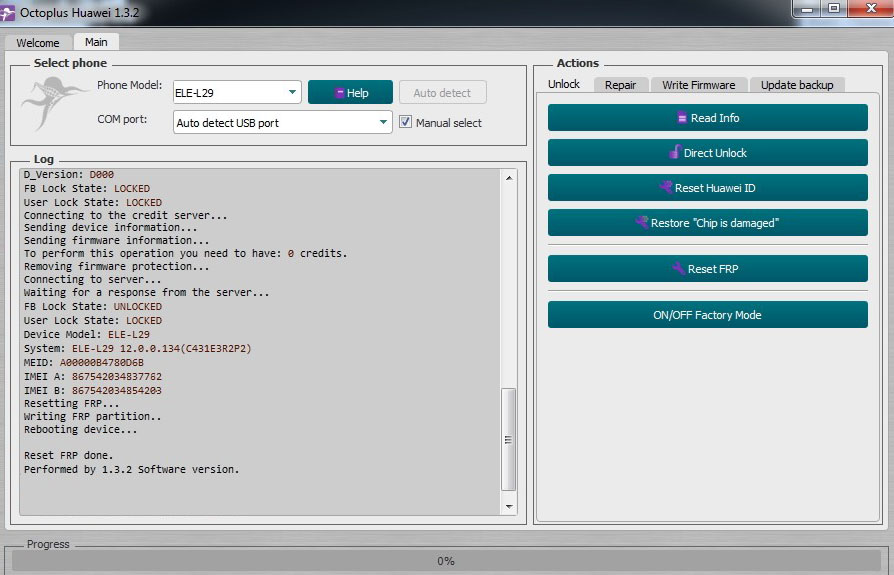894x575 pixels.
Task: Run Restore "Chip is damaged"
Action: click(708, 223)
